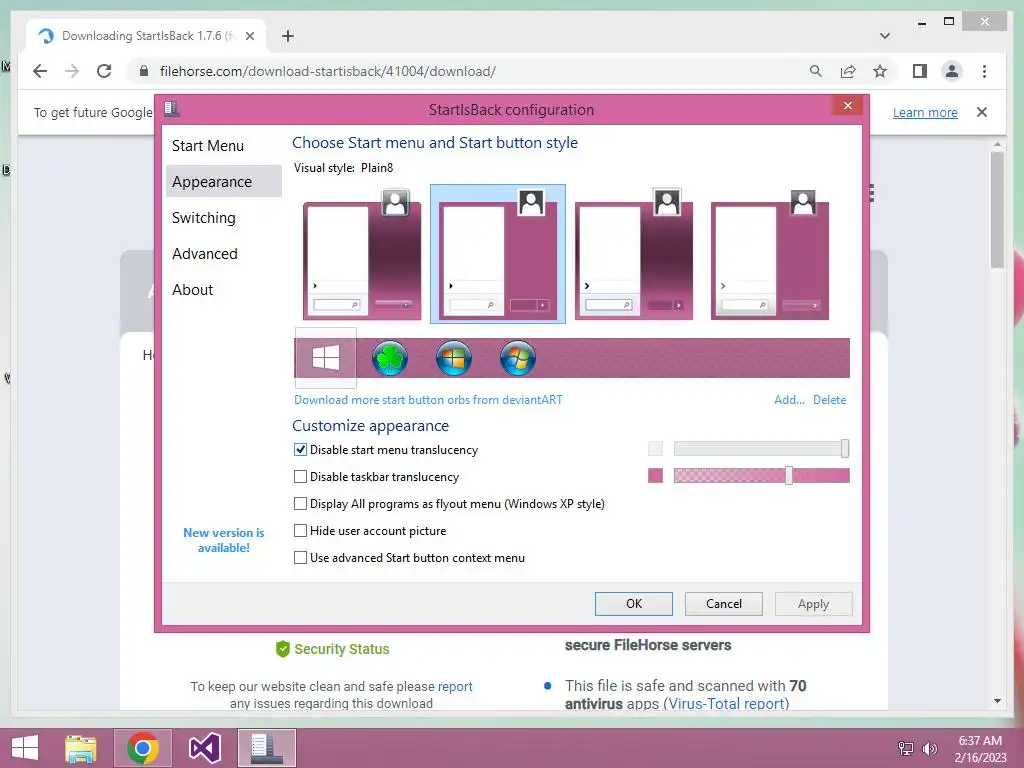1024x768 pixels.
Task: Click the start menu translucency slider handle
Action: (x=845, y=448)
